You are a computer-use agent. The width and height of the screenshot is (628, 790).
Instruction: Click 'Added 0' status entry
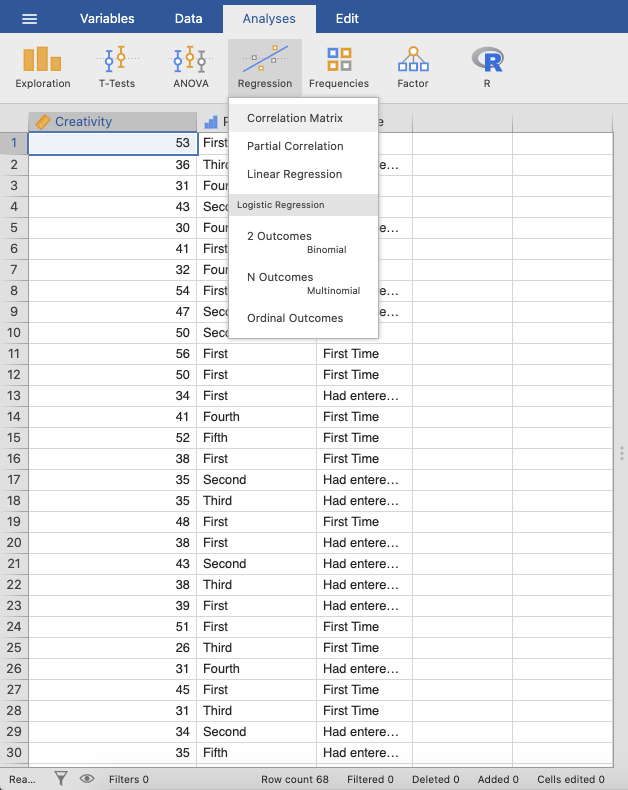pyautogui.click(x=498, y=779)
